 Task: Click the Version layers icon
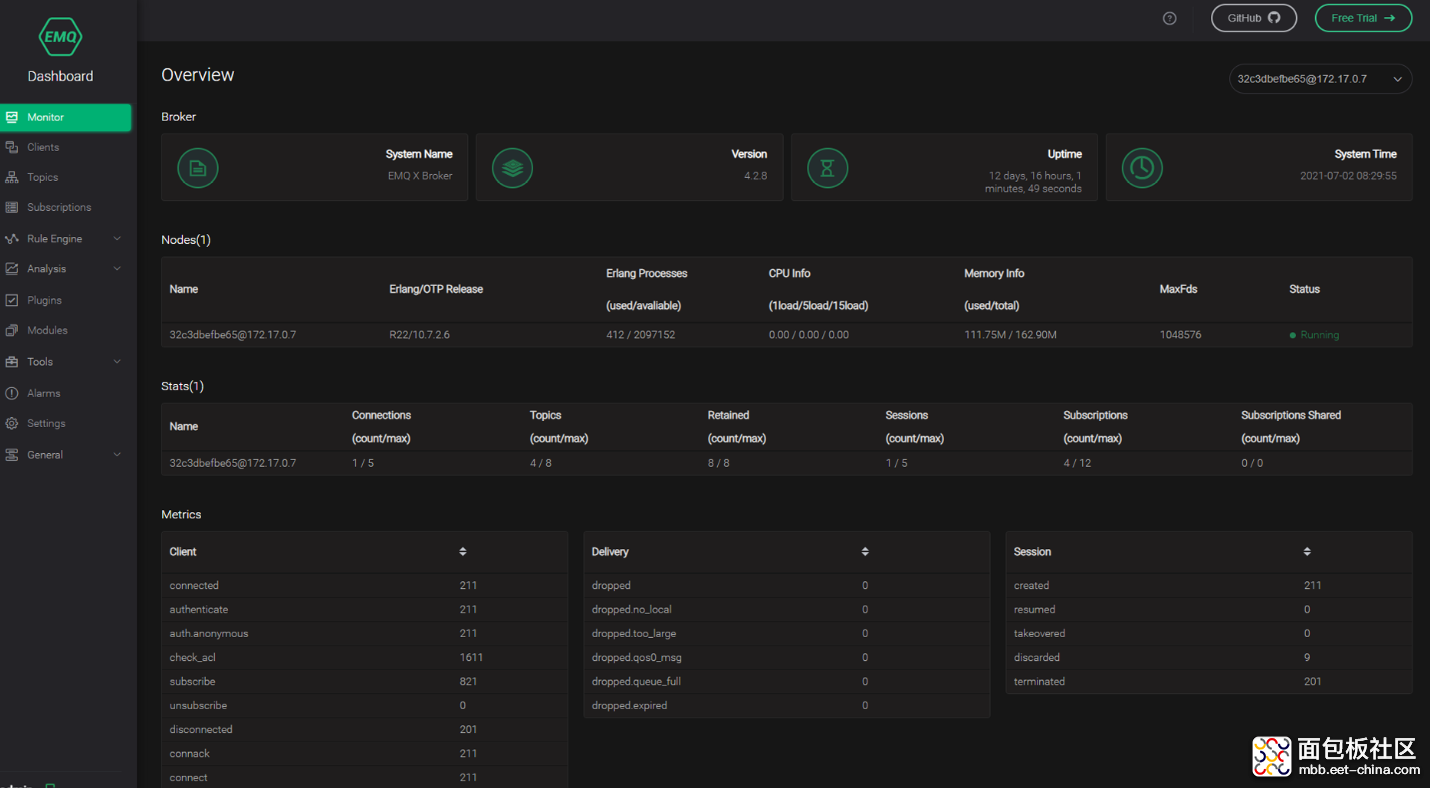(513, 168)
